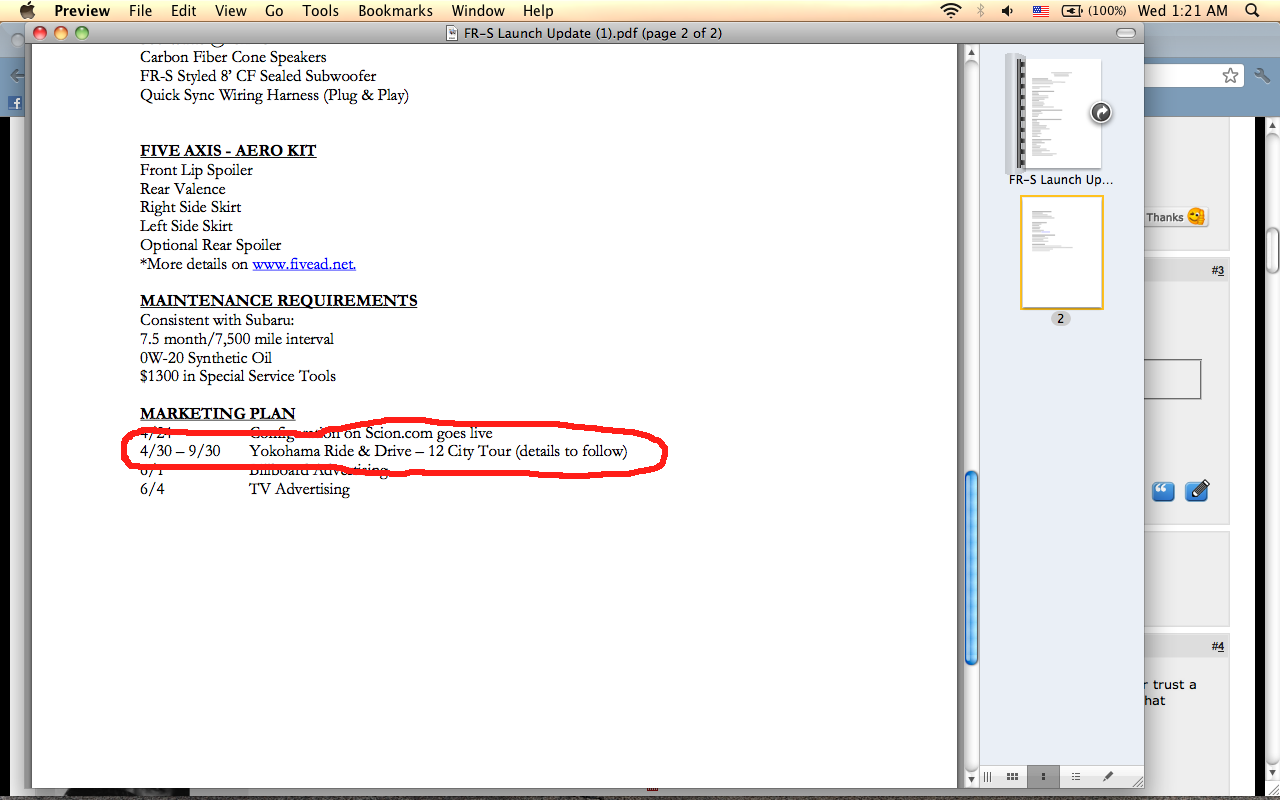Open the Tools menu
Image resolution: width=1280 pixels, height=800 pixels.
click(x=320, y=11)
